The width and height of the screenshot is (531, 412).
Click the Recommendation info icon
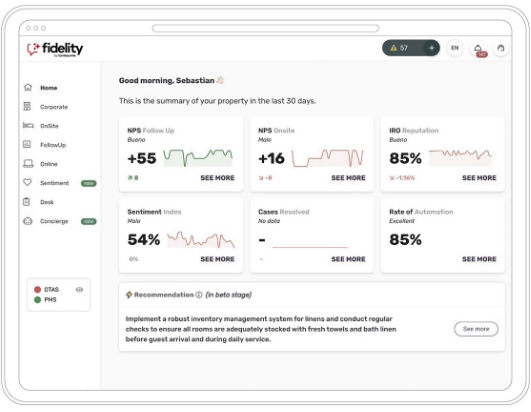(x=199, y=295)
